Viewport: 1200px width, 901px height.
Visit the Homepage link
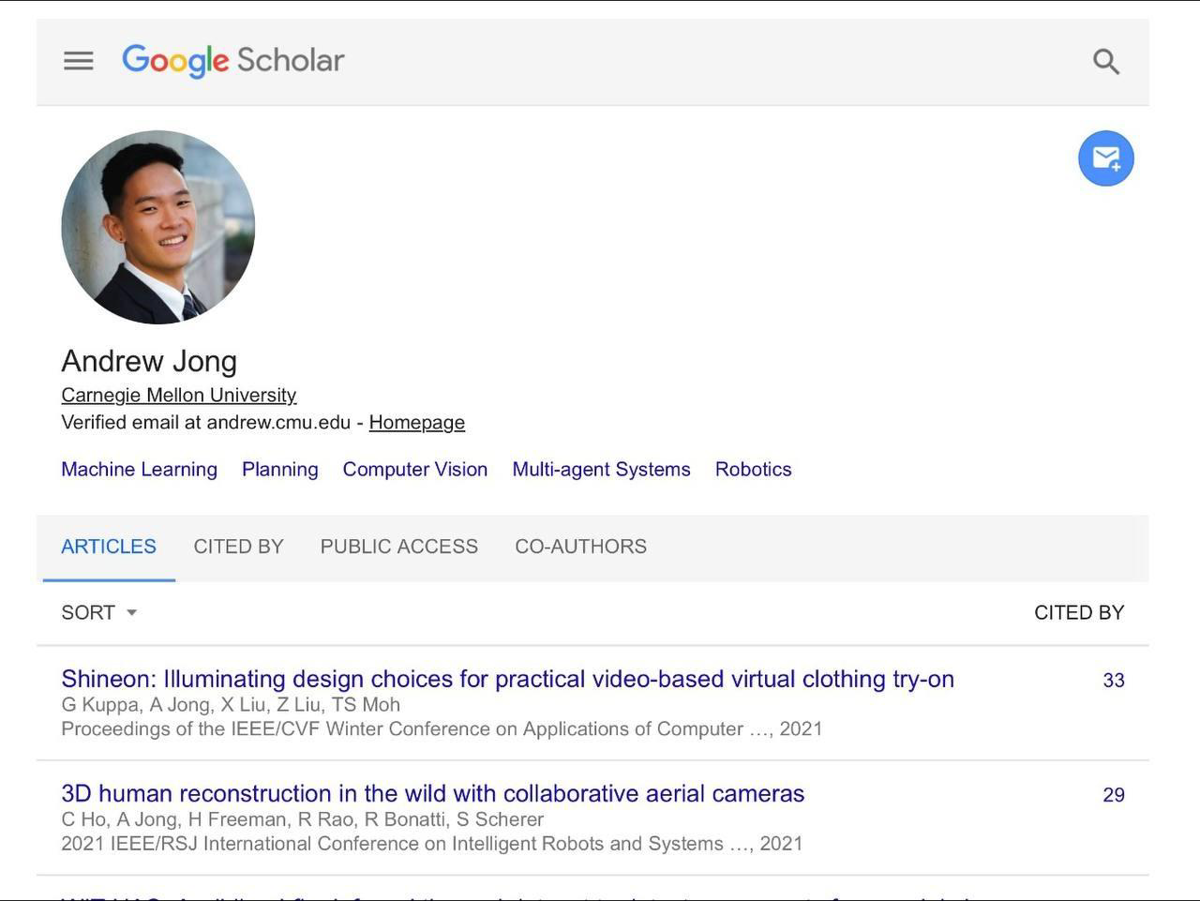417,422
